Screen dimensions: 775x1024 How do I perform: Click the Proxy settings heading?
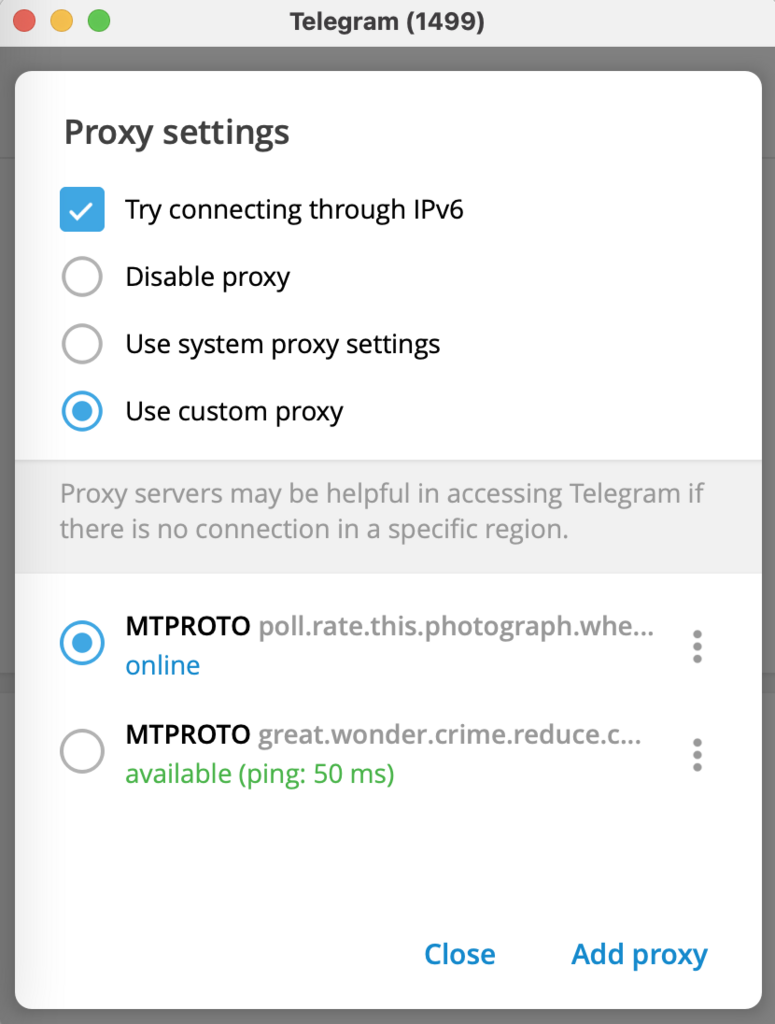click(x=177, y=133)
